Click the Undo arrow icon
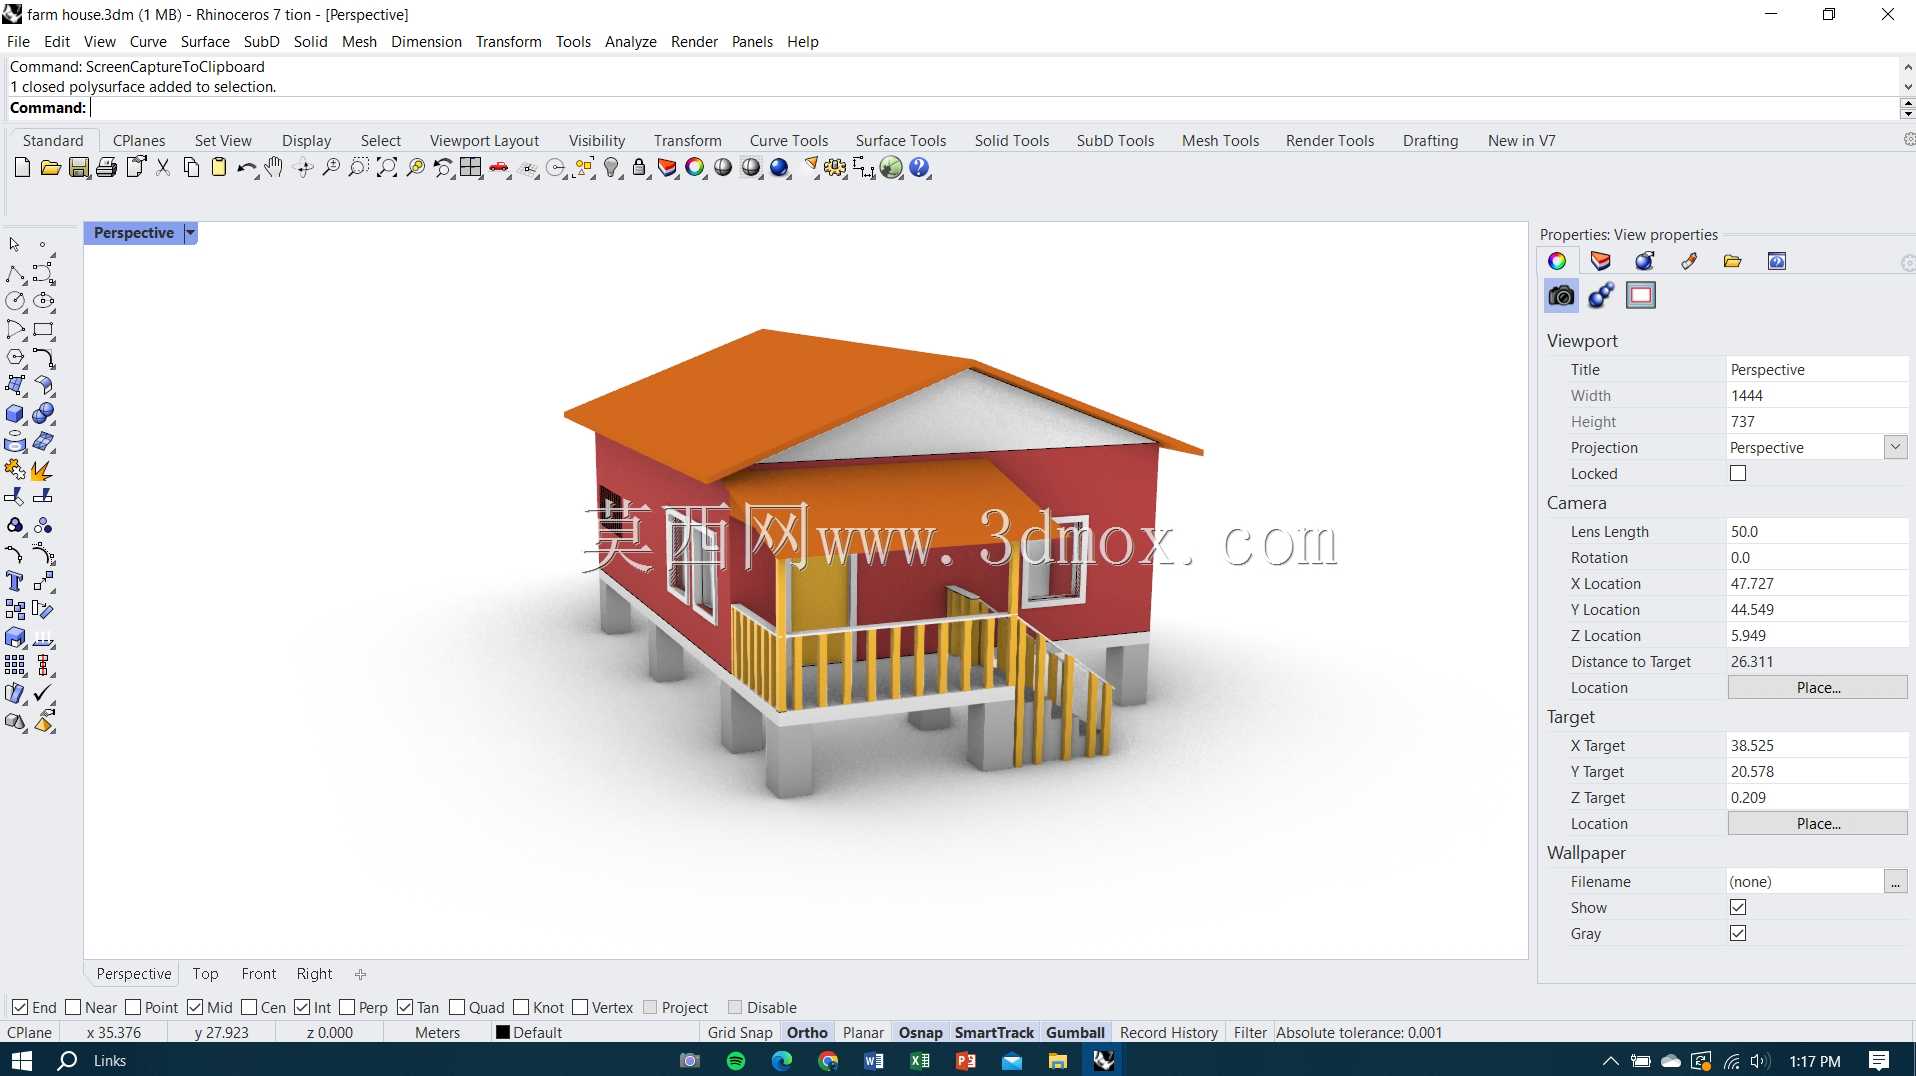The width and height of the screenshot is (1916, 1076). tap(246, 167)
